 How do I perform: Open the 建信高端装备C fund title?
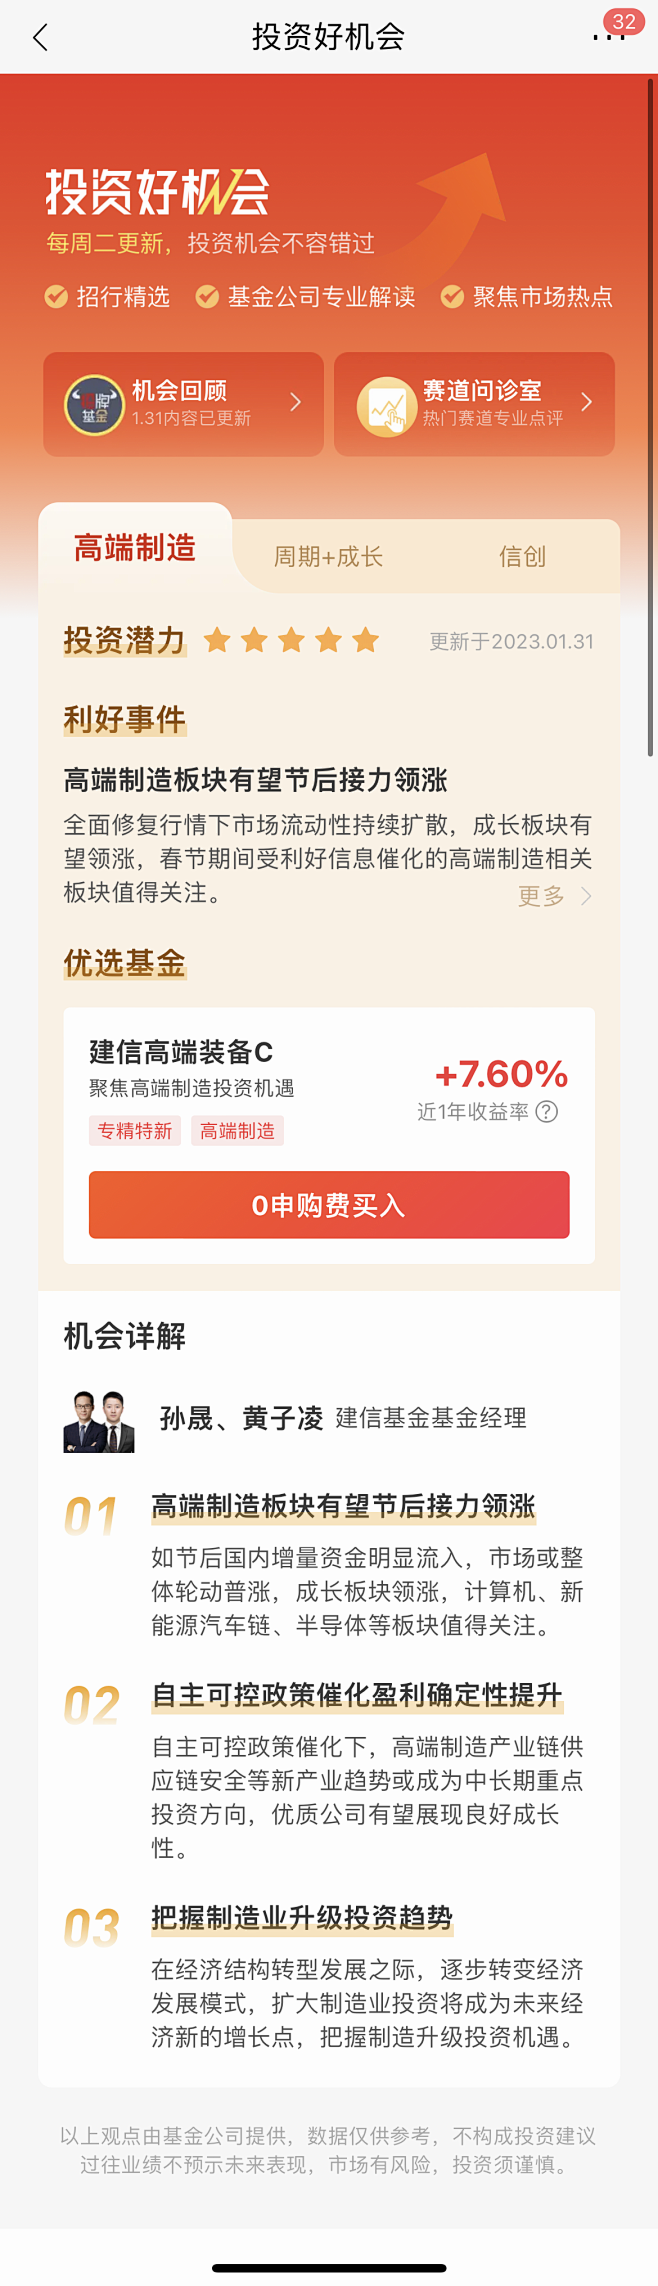pos(181,1052)
